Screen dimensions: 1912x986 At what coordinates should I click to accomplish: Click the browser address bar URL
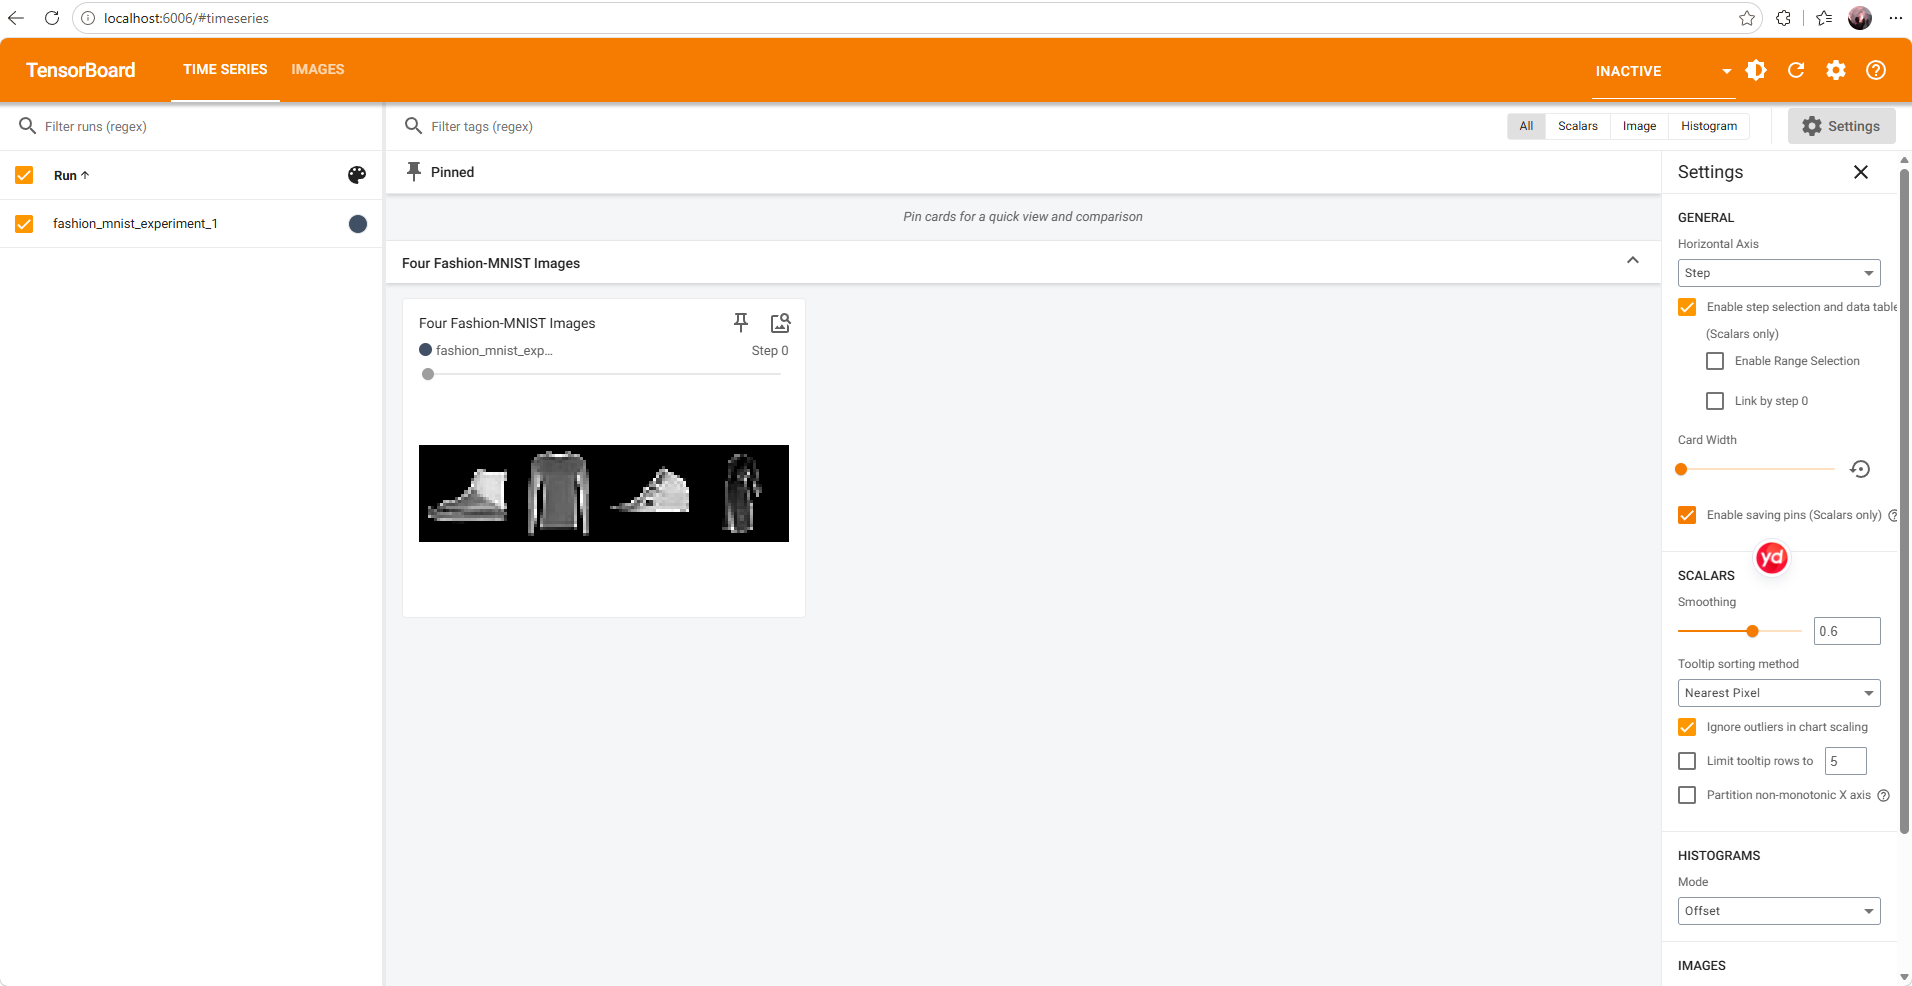pos(186,18)
